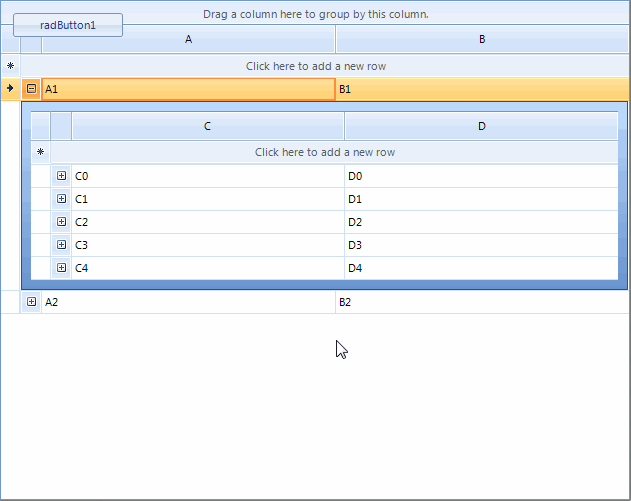Expand the C1 child row

coord(62,199)
